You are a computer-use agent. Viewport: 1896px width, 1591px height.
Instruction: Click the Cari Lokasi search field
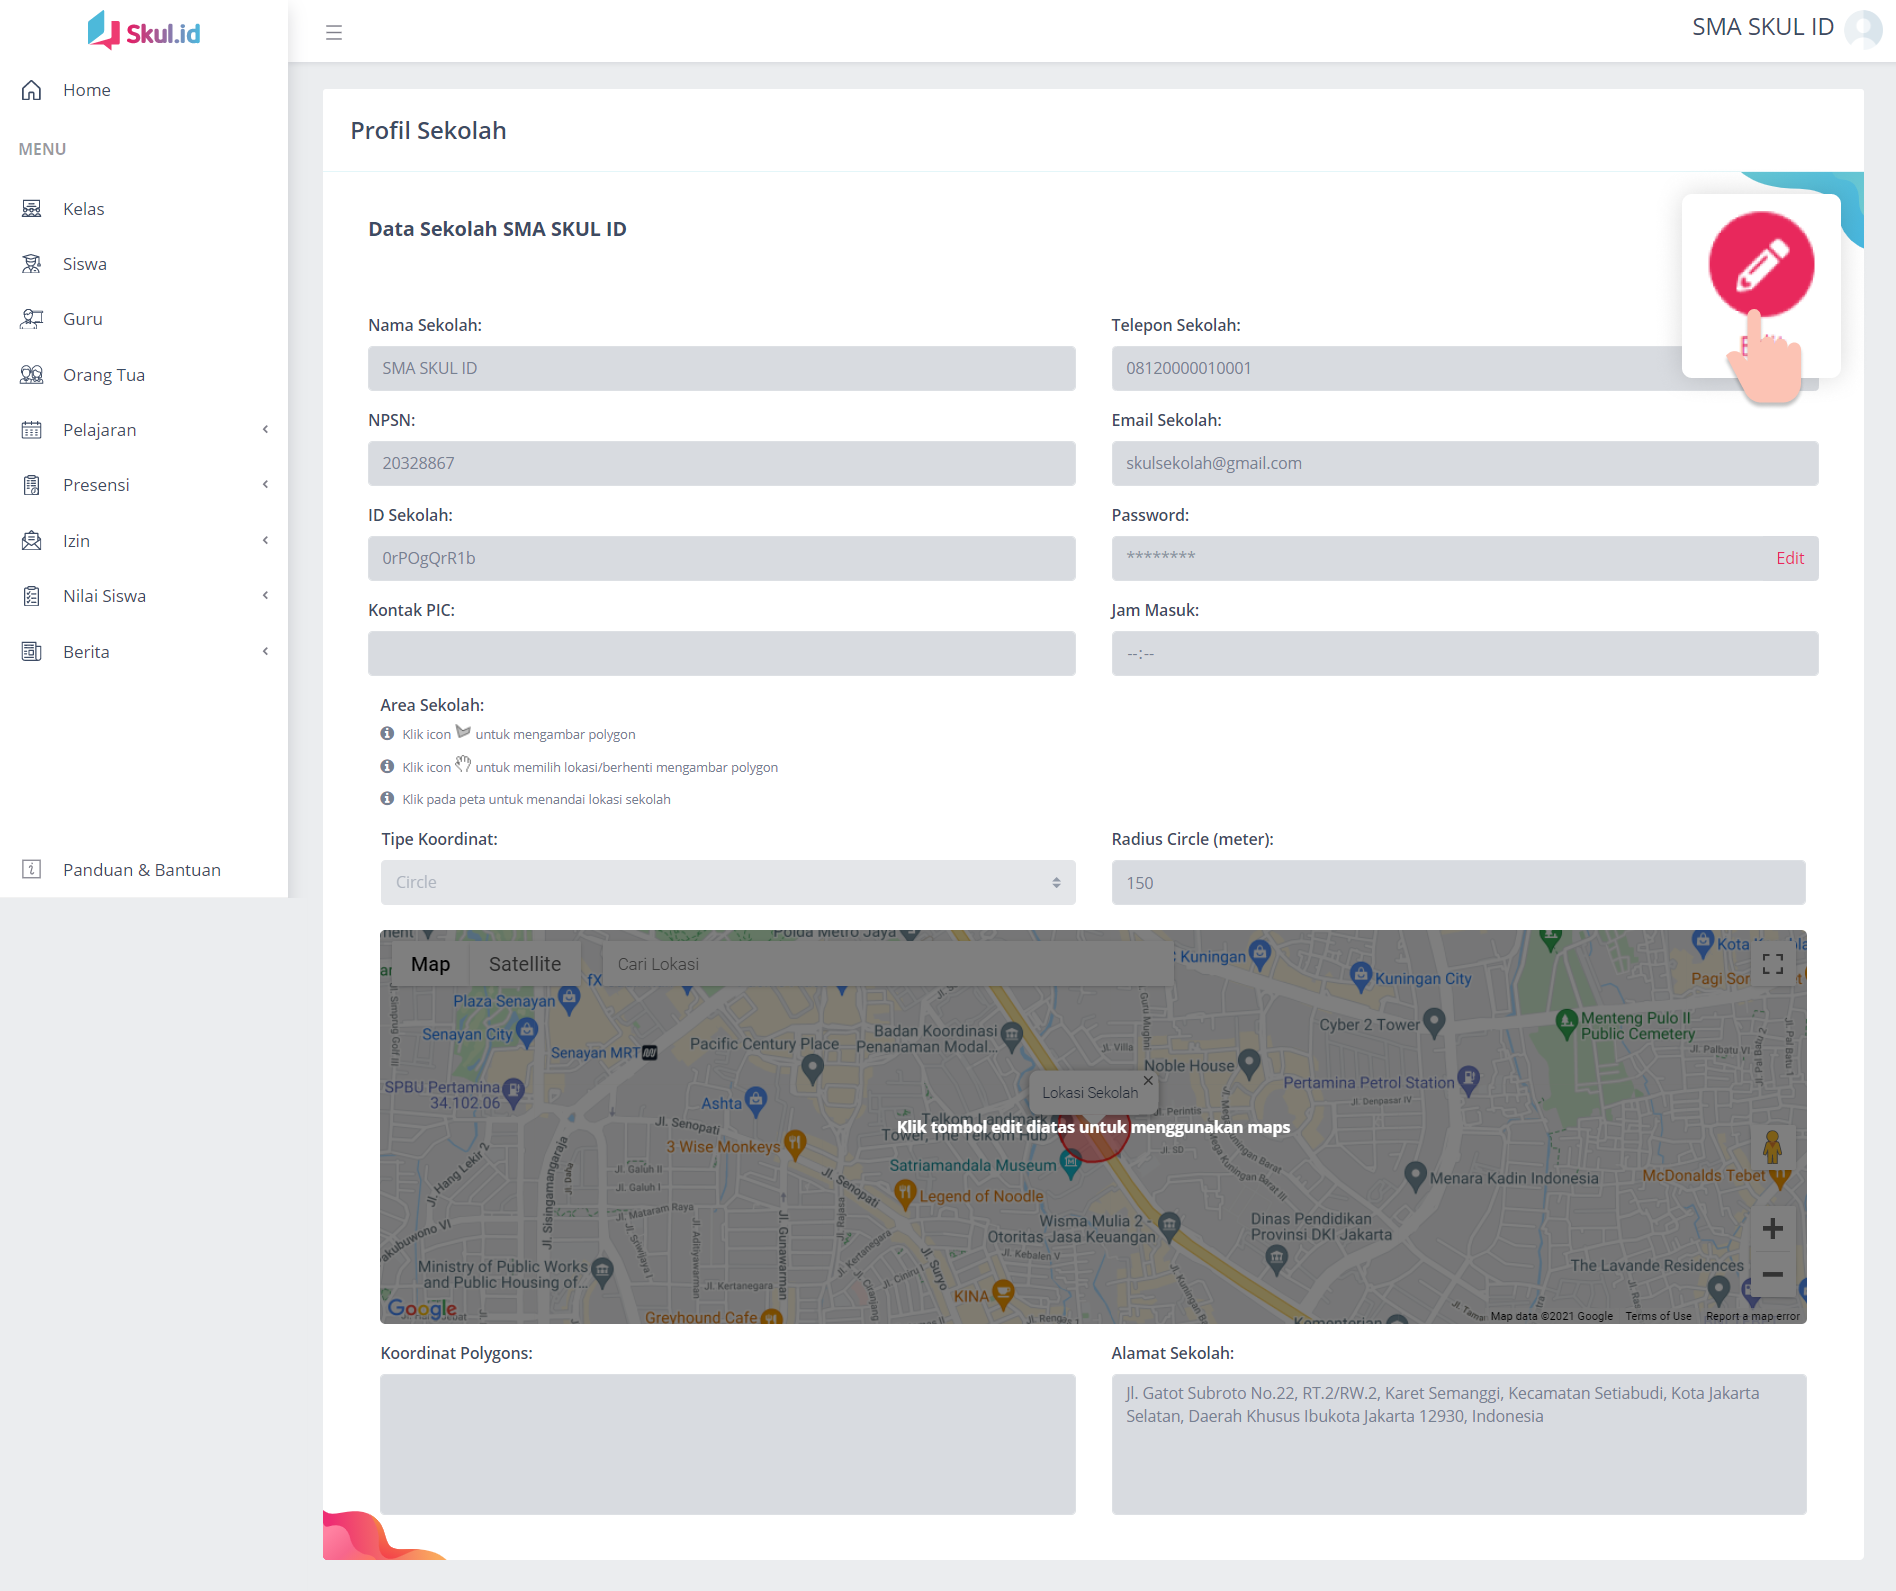pos(886,964)
